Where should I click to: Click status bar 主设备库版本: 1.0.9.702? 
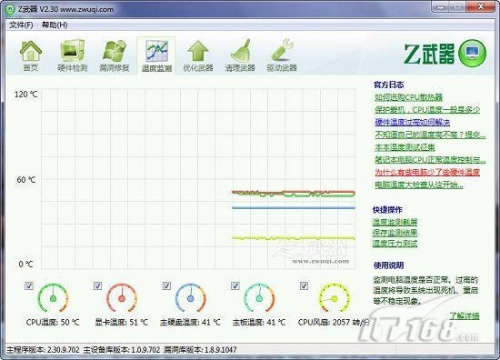pos(122,350)
